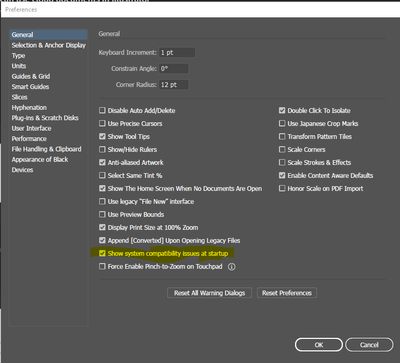400x363 pixels.
Task: Open the Selection & Anchor Display category
Action: 49,45
